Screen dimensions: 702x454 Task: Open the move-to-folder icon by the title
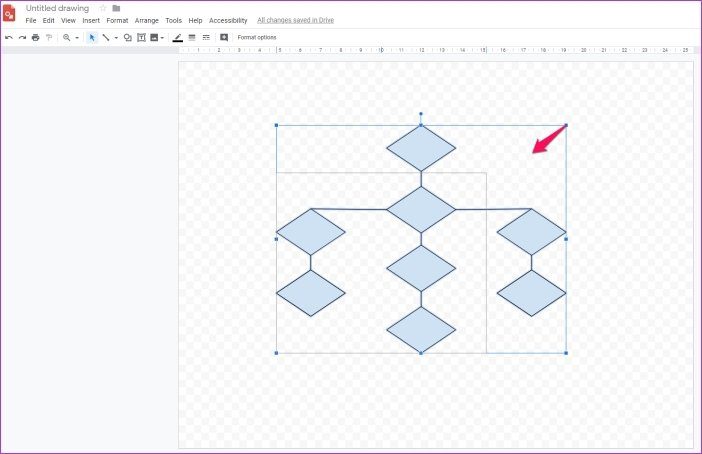click(x=116, y=8)
